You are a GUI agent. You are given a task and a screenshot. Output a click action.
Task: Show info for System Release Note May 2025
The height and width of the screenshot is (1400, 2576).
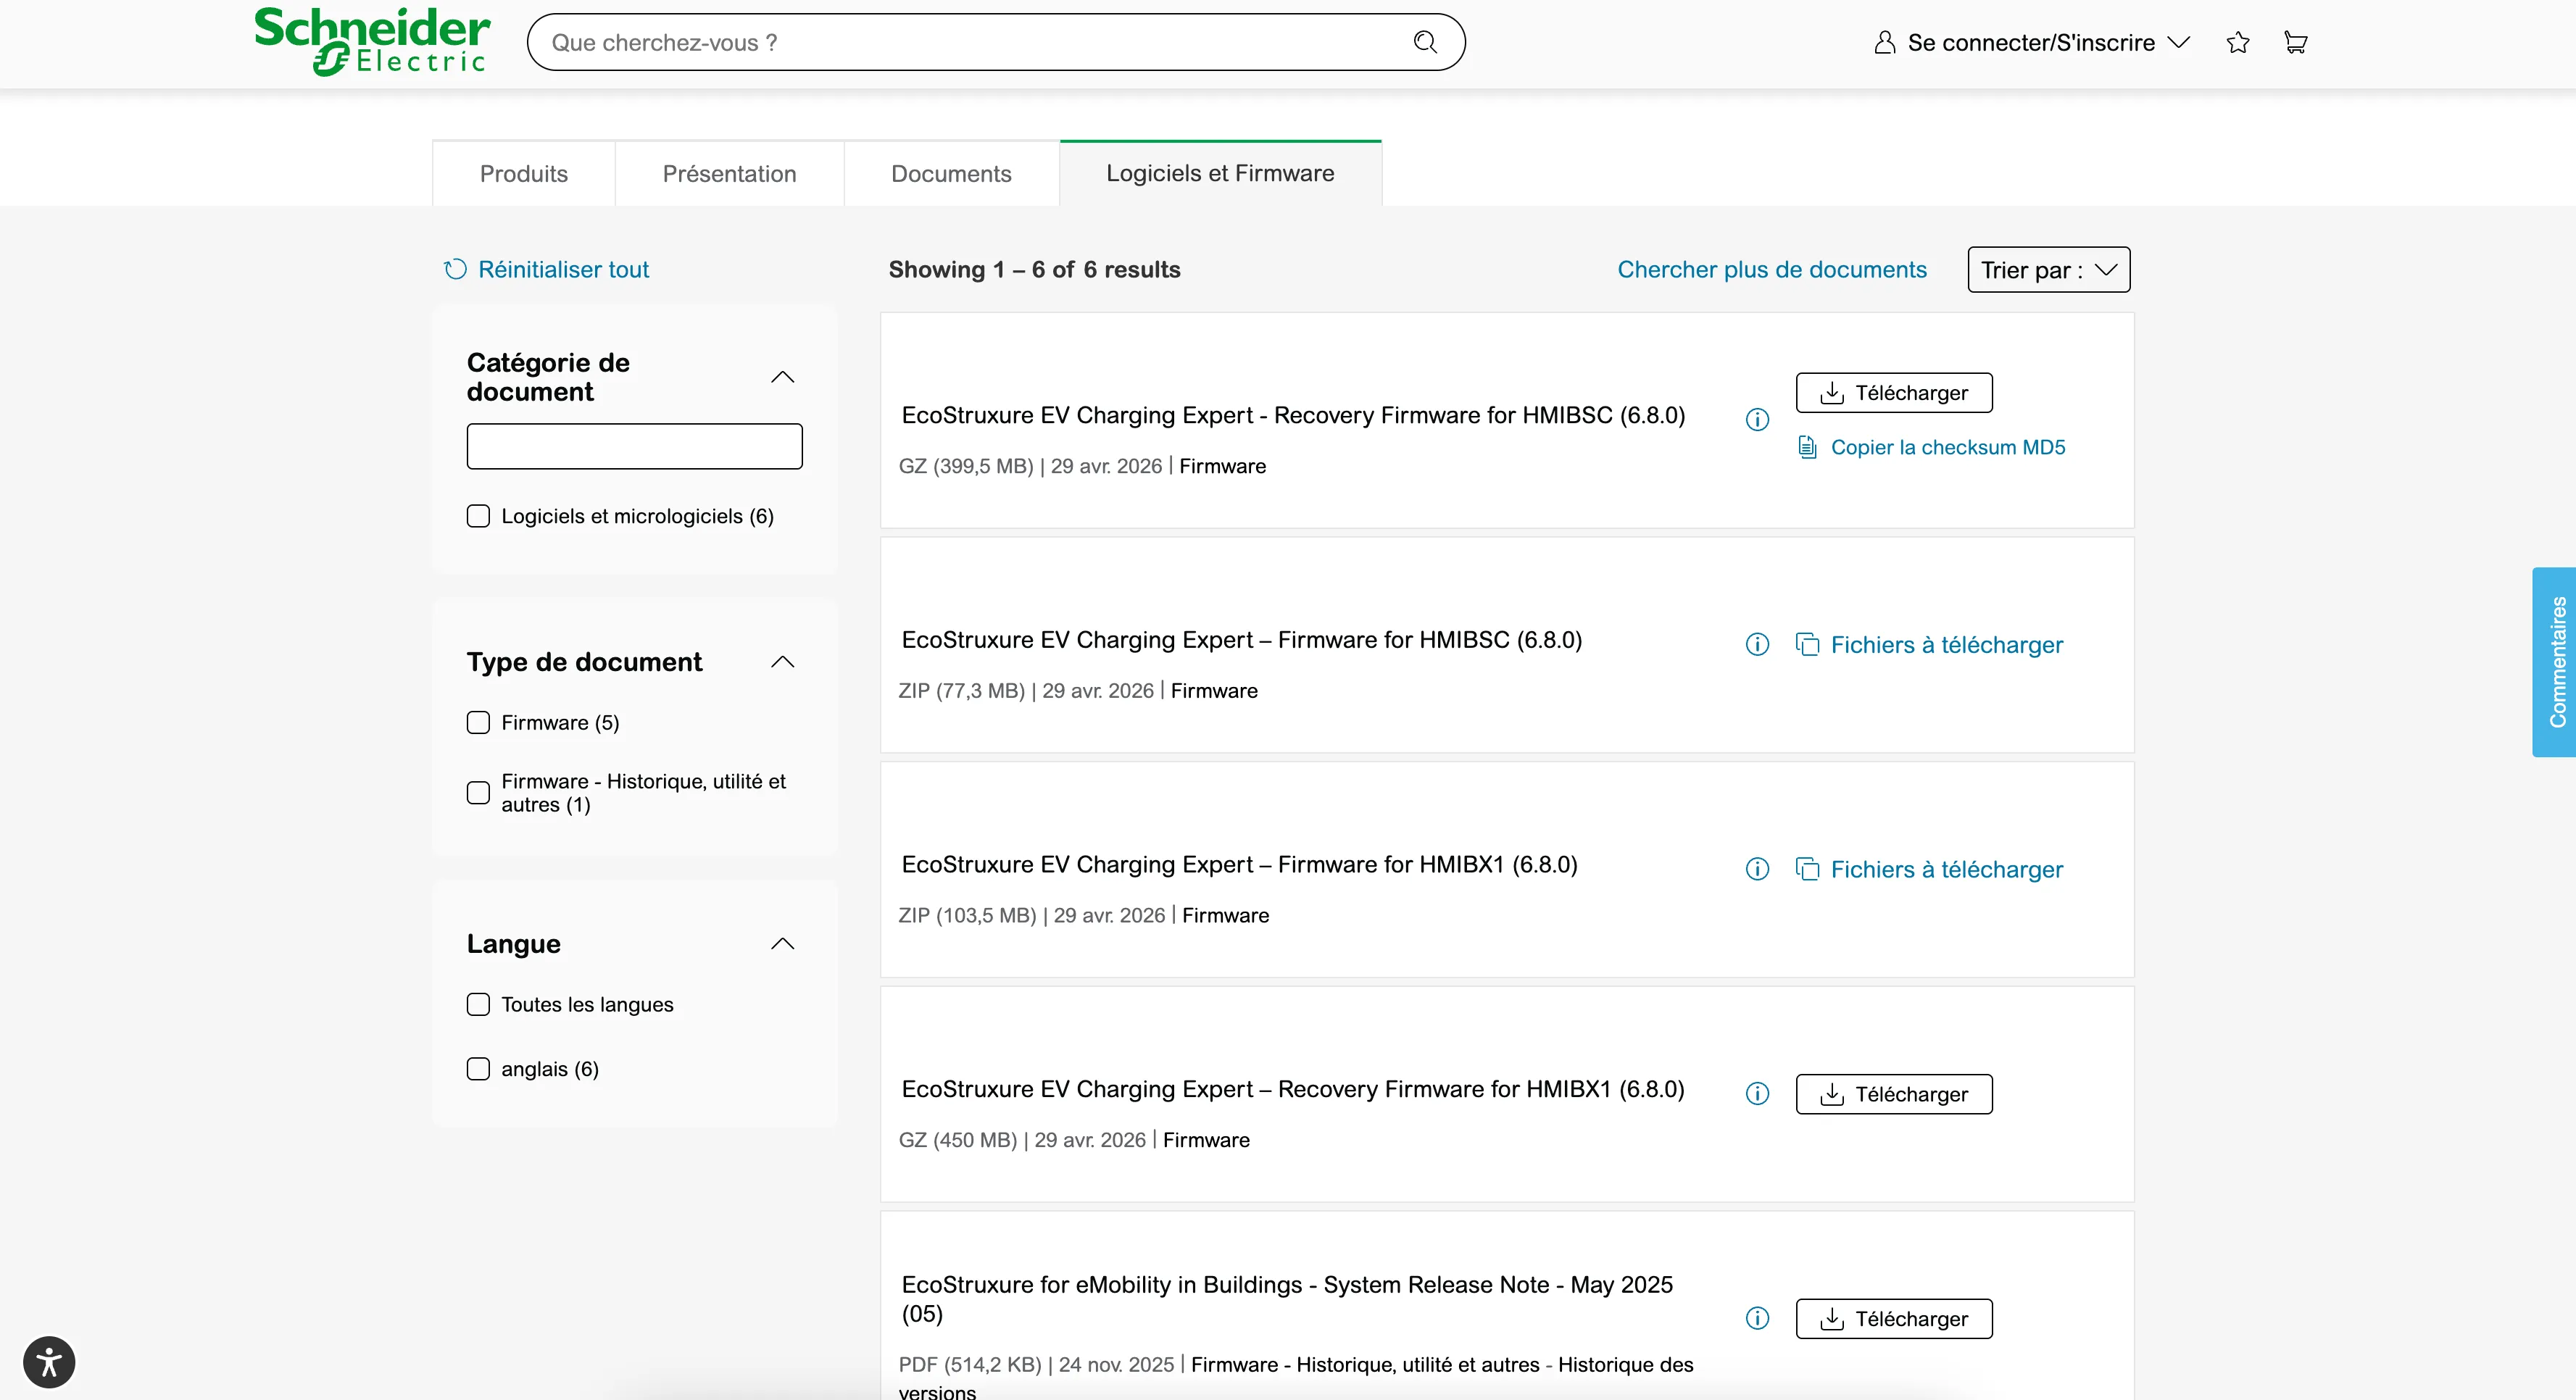tap(1757, 1318)
